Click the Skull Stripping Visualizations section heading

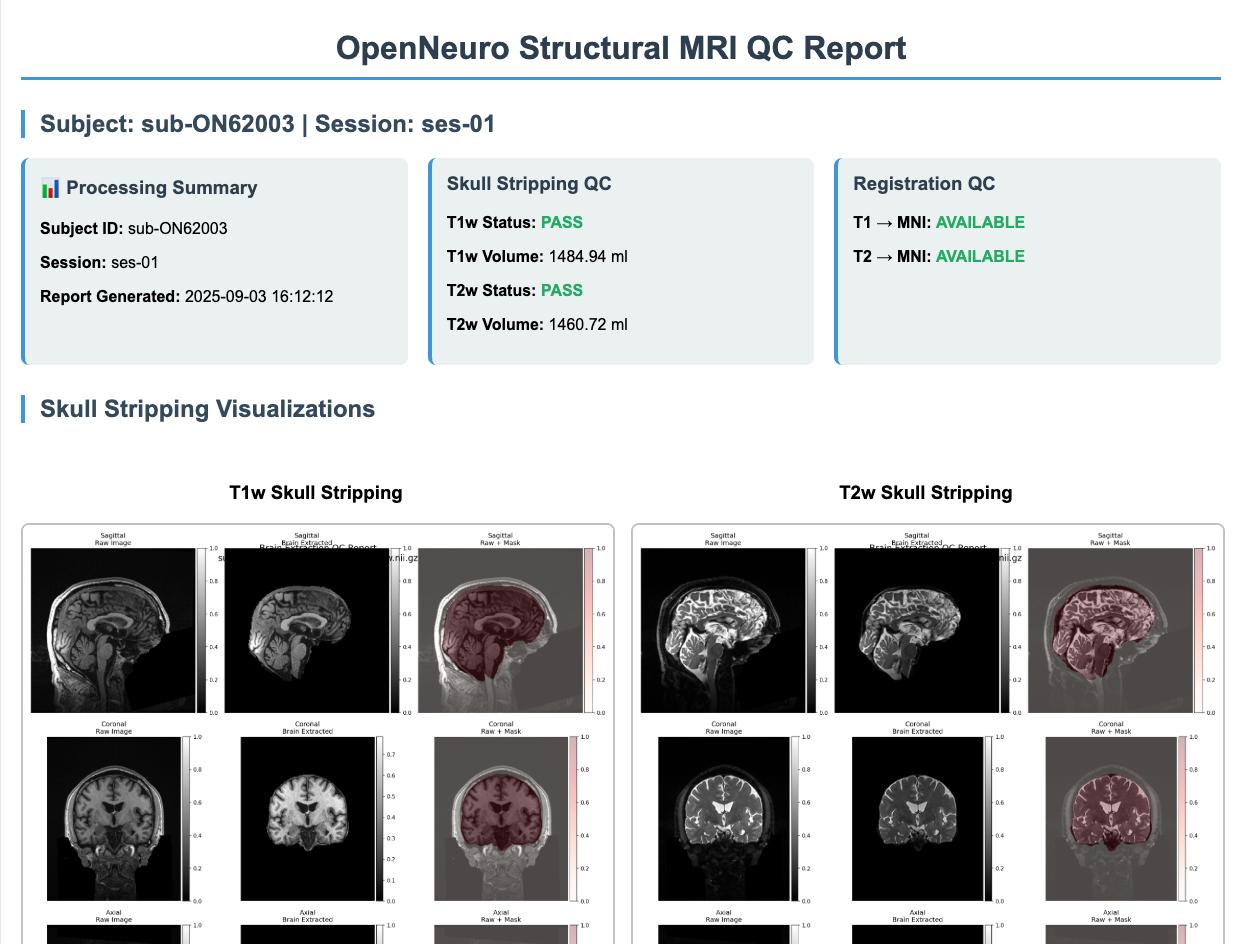coord(207,408)
